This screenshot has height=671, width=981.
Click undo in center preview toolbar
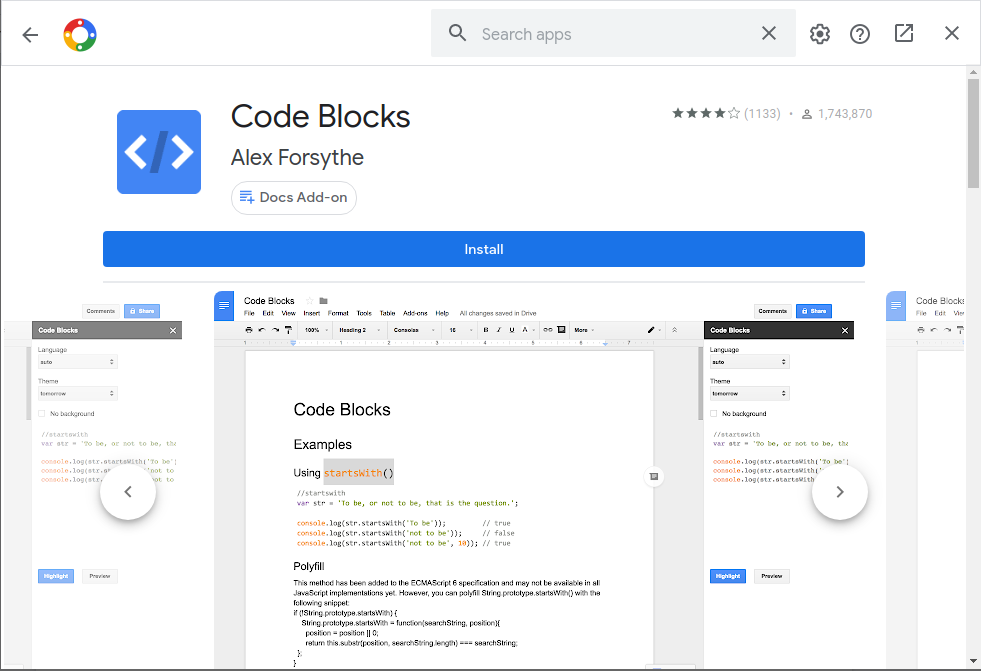262,330
